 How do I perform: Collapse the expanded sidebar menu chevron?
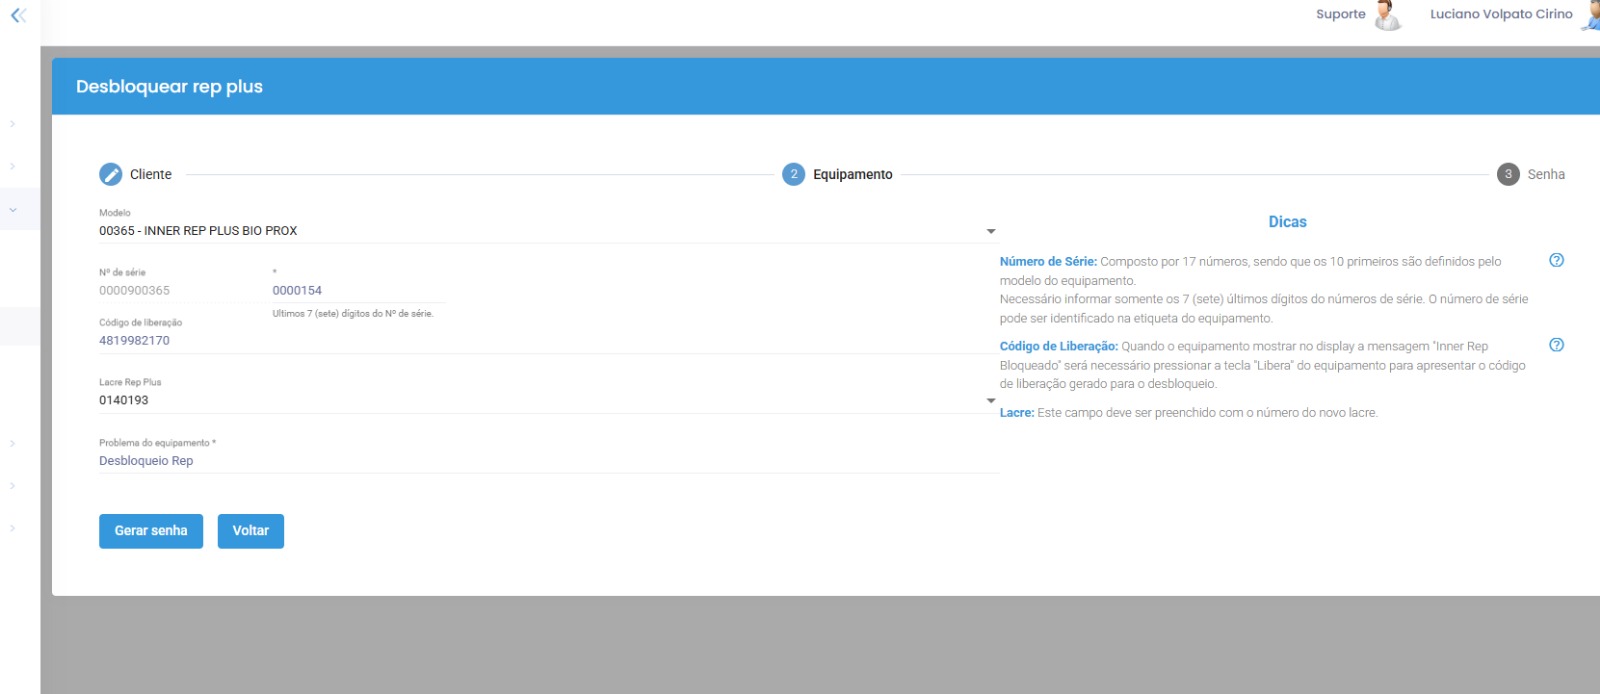point(13,210)
